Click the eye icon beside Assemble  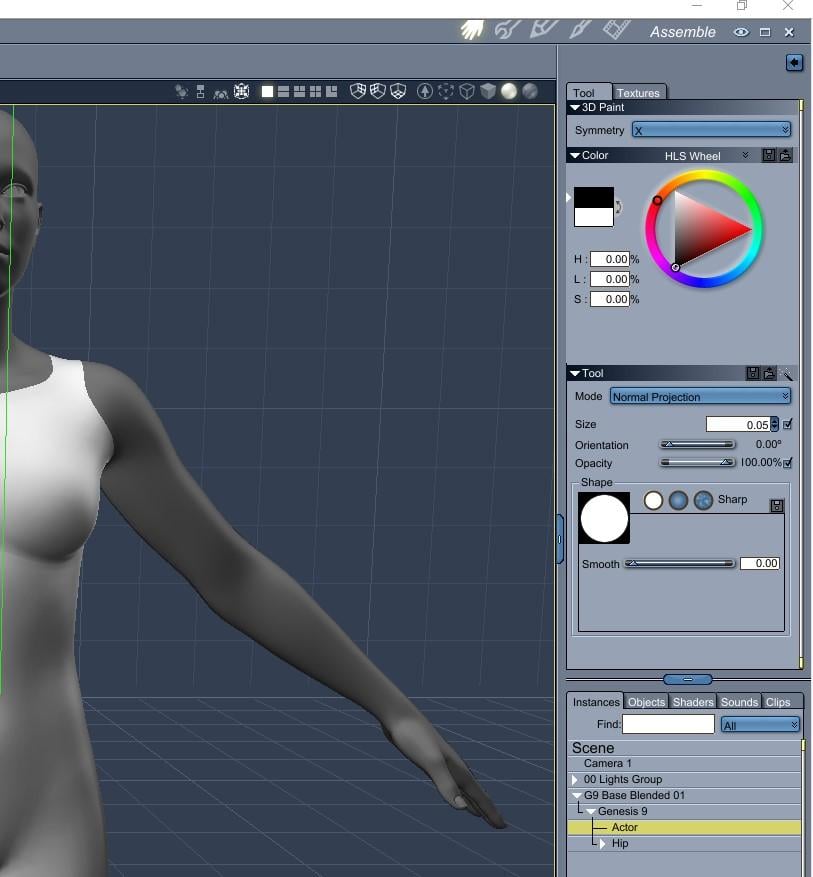coord(741,32)
